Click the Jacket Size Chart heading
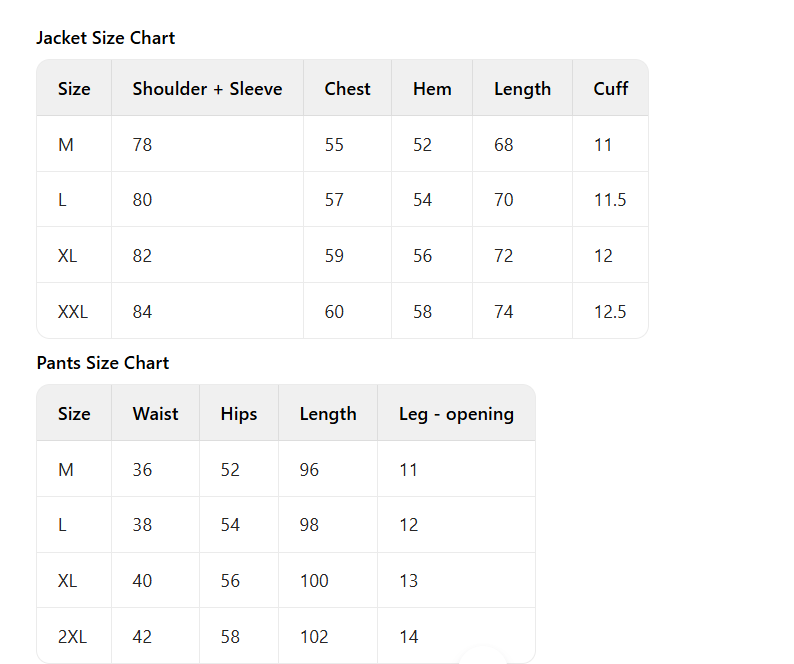Viewport: 794px width, 664px height. click(x=105, y=38)
